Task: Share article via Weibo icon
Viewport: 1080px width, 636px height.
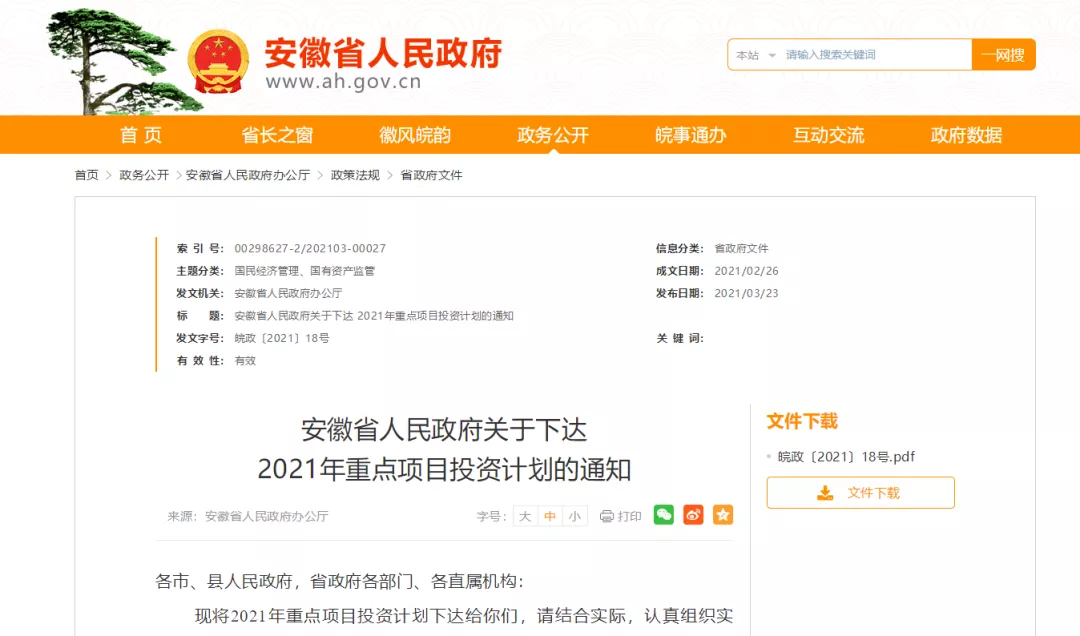Action: (x=693, y=515)
